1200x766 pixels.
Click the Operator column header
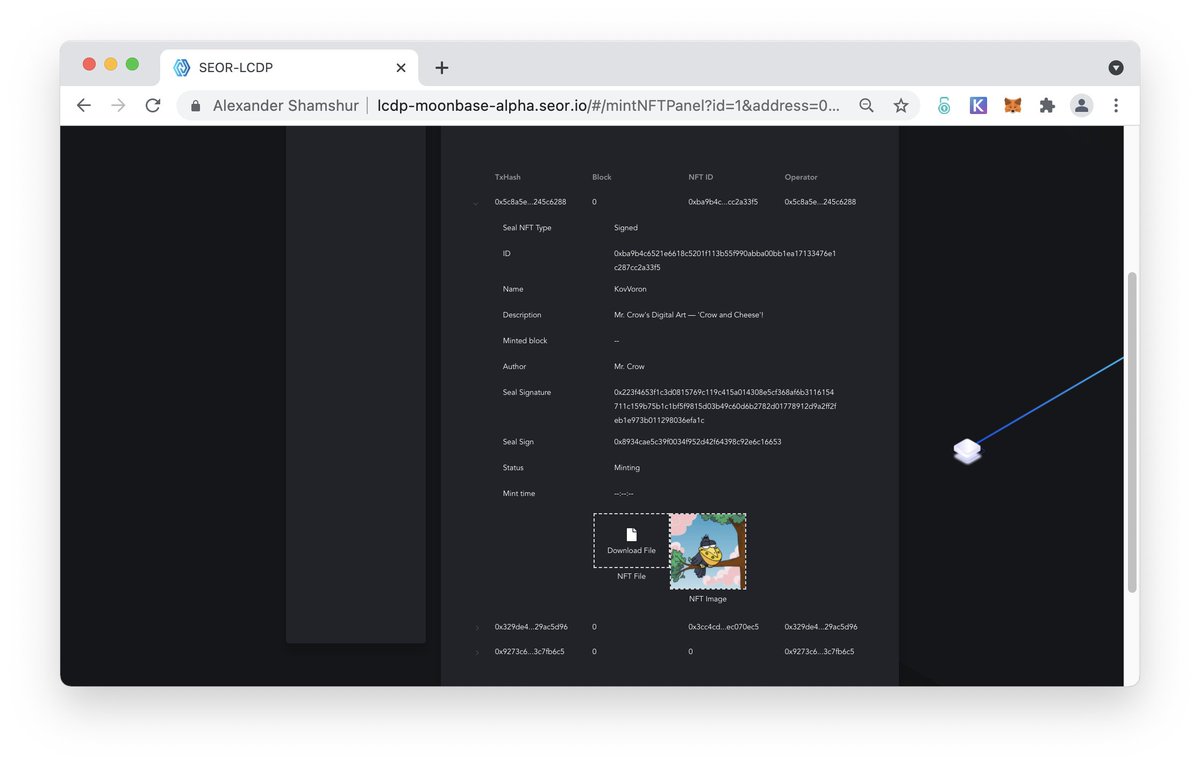click(x=801, y=177)
